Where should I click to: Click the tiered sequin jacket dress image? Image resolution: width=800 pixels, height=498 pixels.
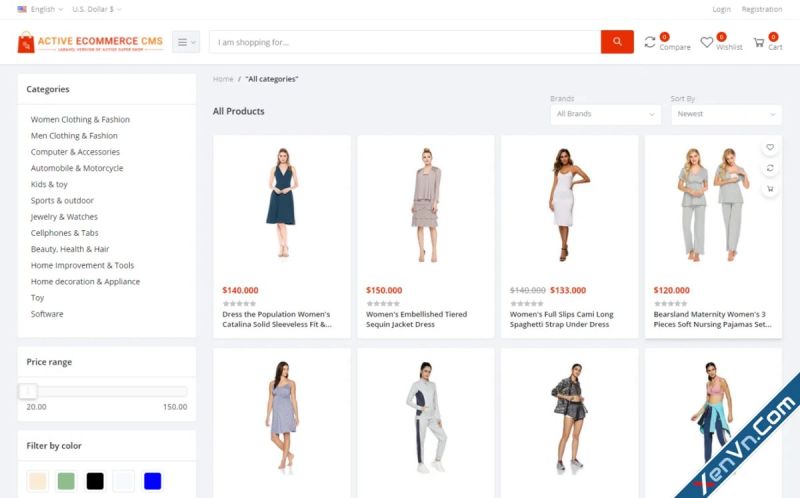427,205
